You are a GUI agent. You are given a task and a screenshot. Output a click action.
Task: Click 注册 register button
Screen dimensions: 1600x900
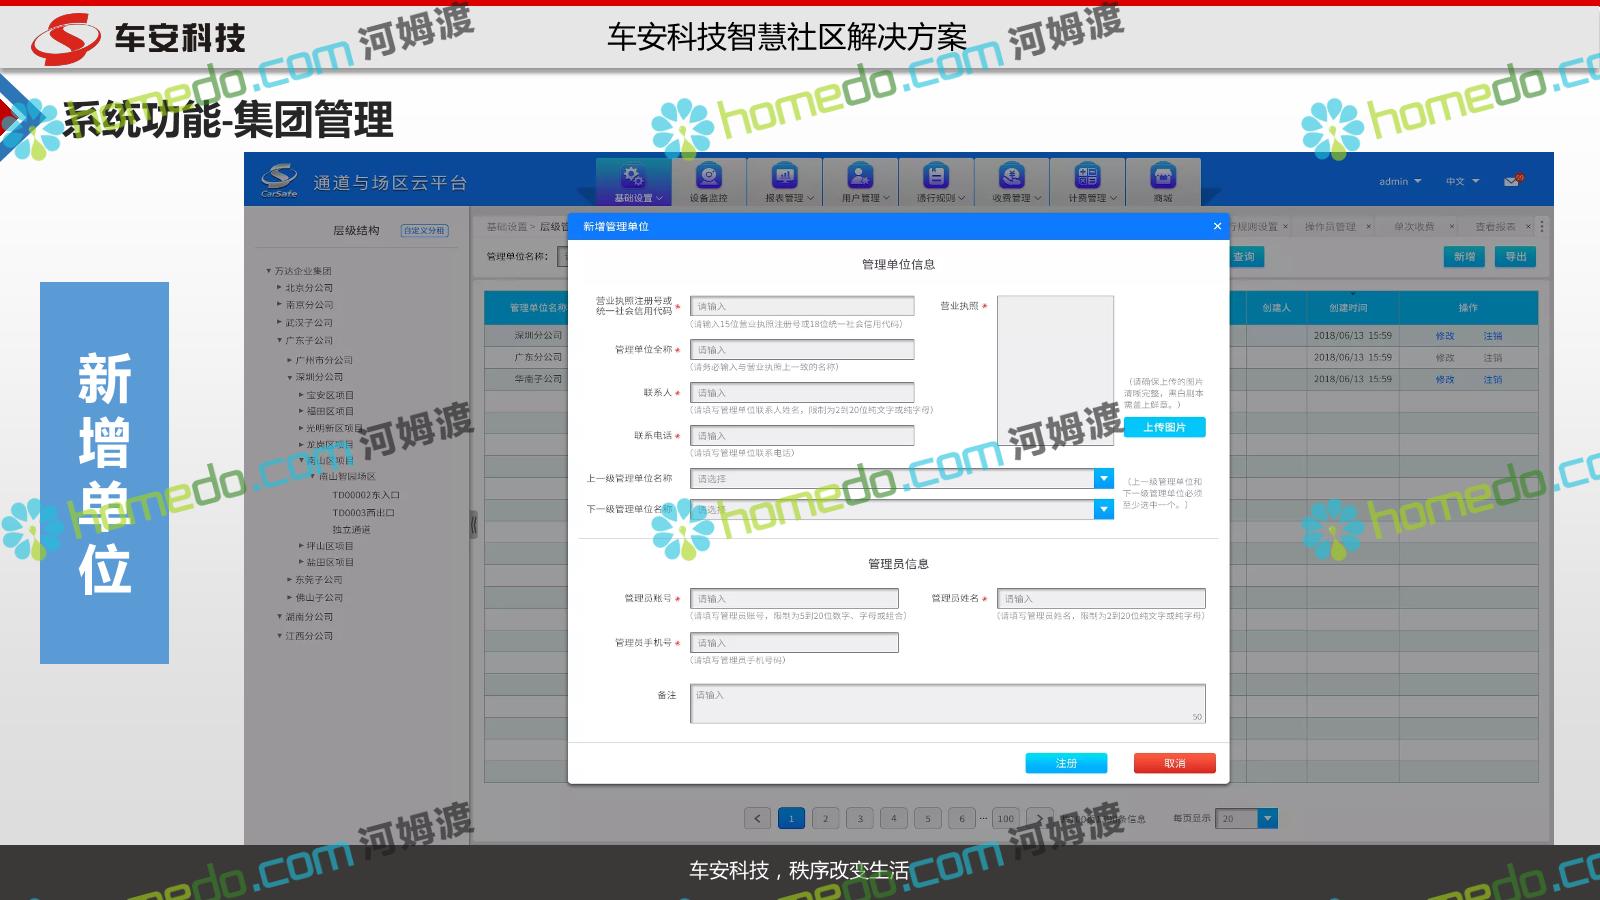(1066, 763)
